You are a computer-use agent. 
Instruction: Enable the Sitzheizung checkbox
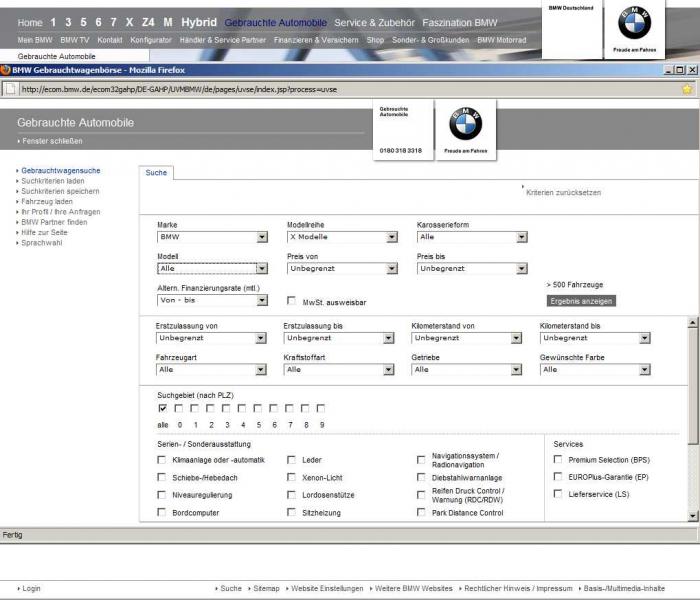(x=290, y=513)
